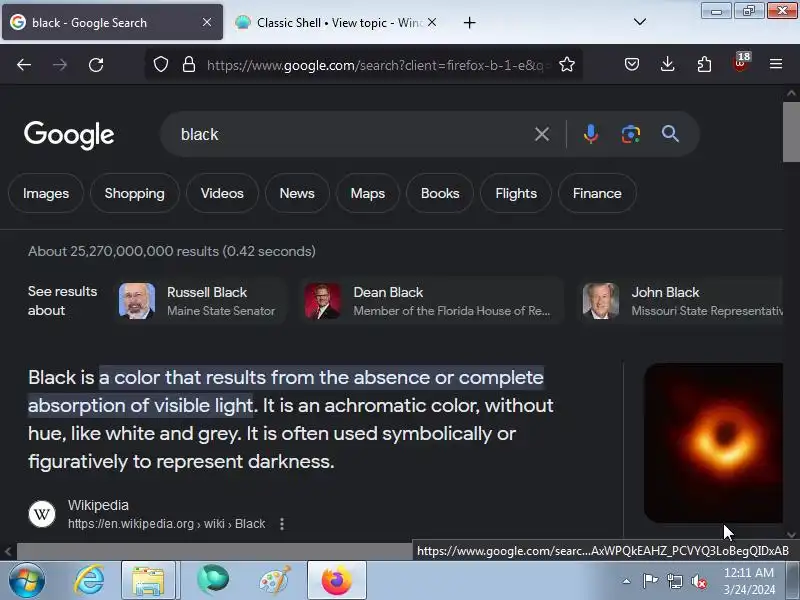Screen dimensions: 800x600
Task: Expand the list all tabs chevron
Action: (x=640, y=22)
